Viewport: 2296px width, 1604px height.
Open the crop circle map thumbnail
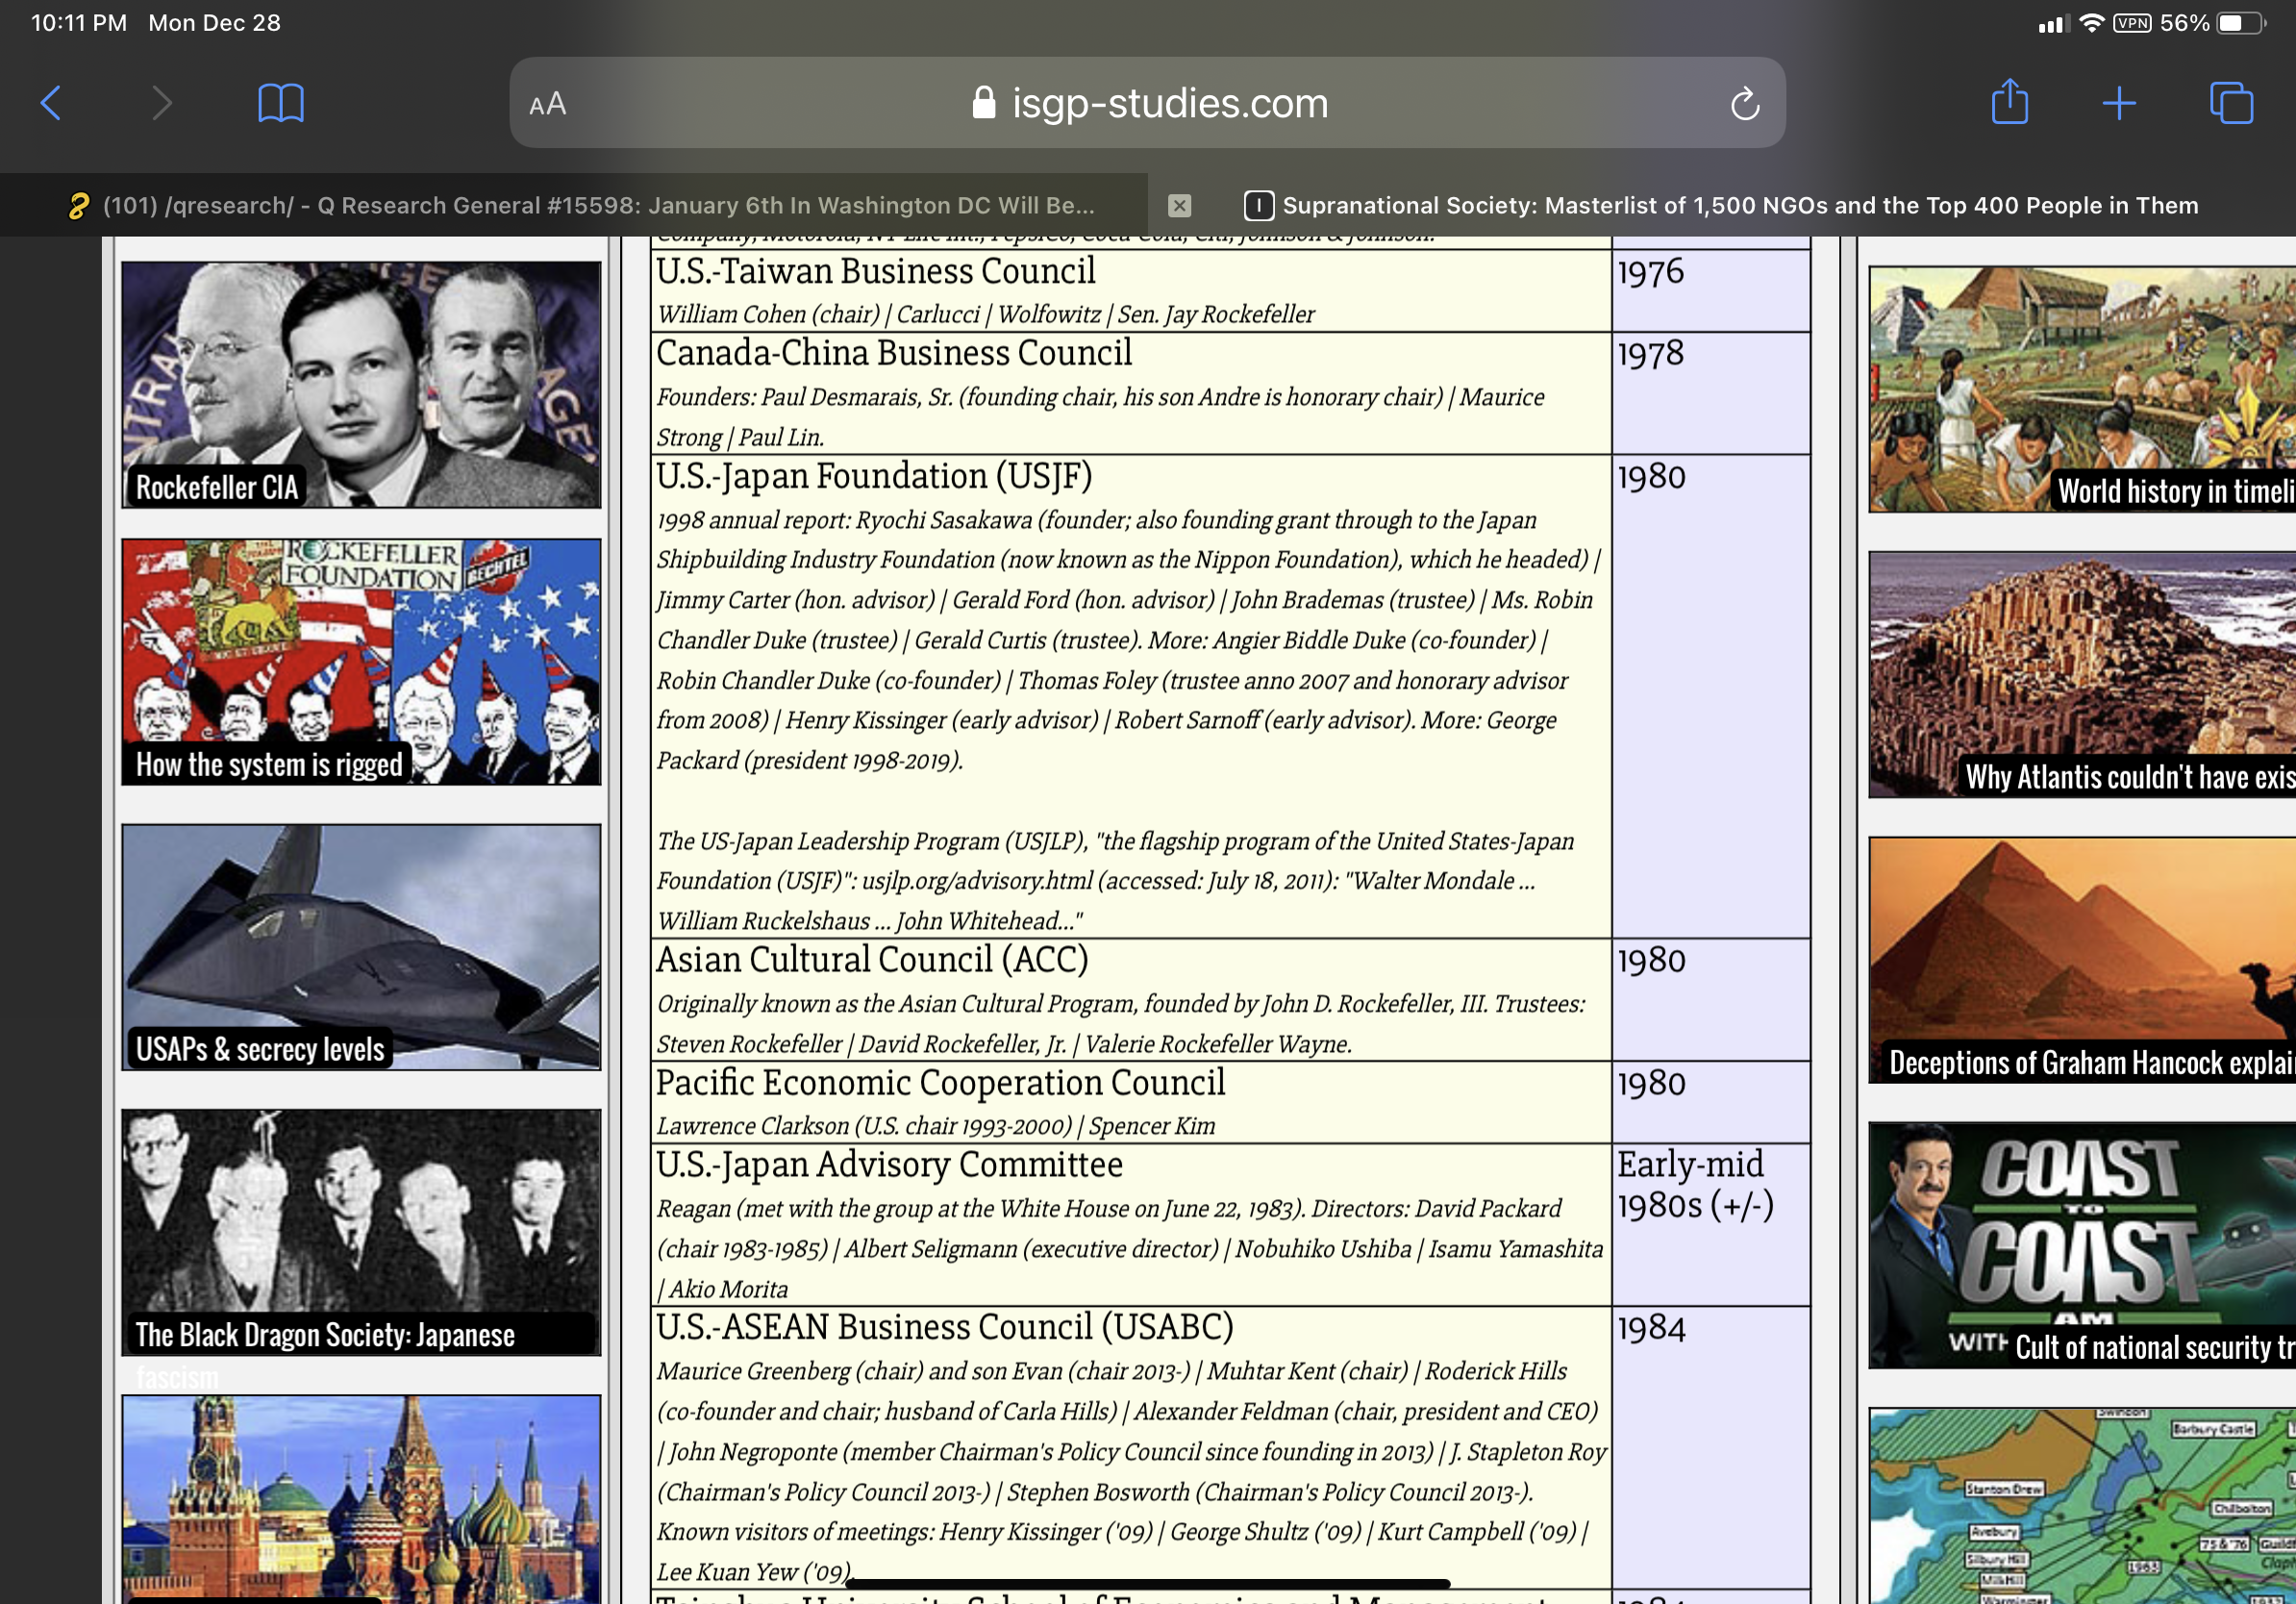click(x=2082, y=1506)
